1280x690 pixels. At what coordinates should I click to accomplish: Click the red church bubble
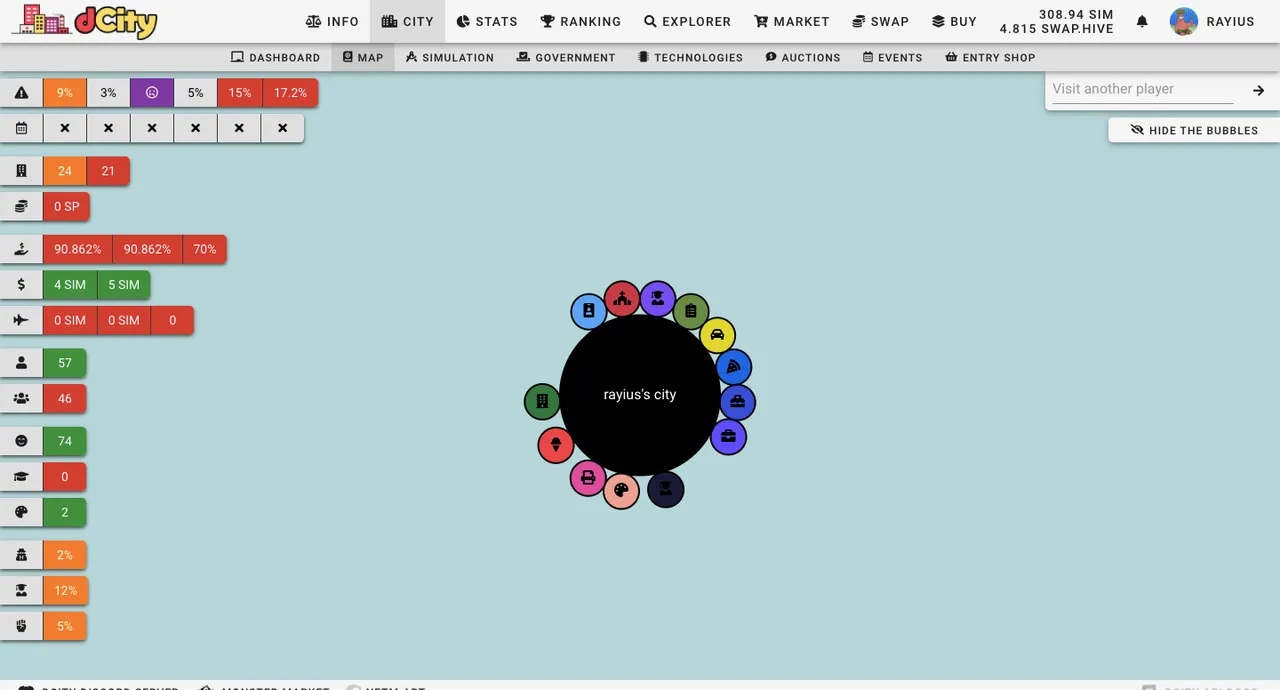(x=622, y=298)
